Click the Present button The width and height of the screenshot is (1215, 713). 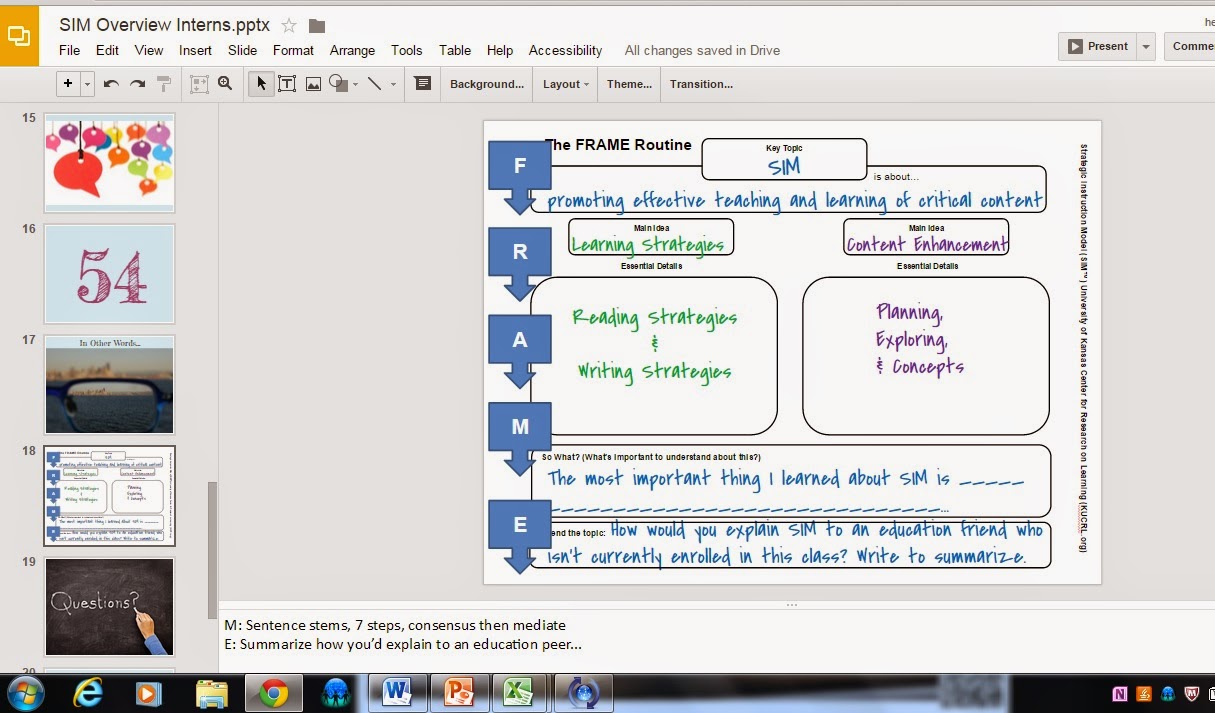(1097, 46)
